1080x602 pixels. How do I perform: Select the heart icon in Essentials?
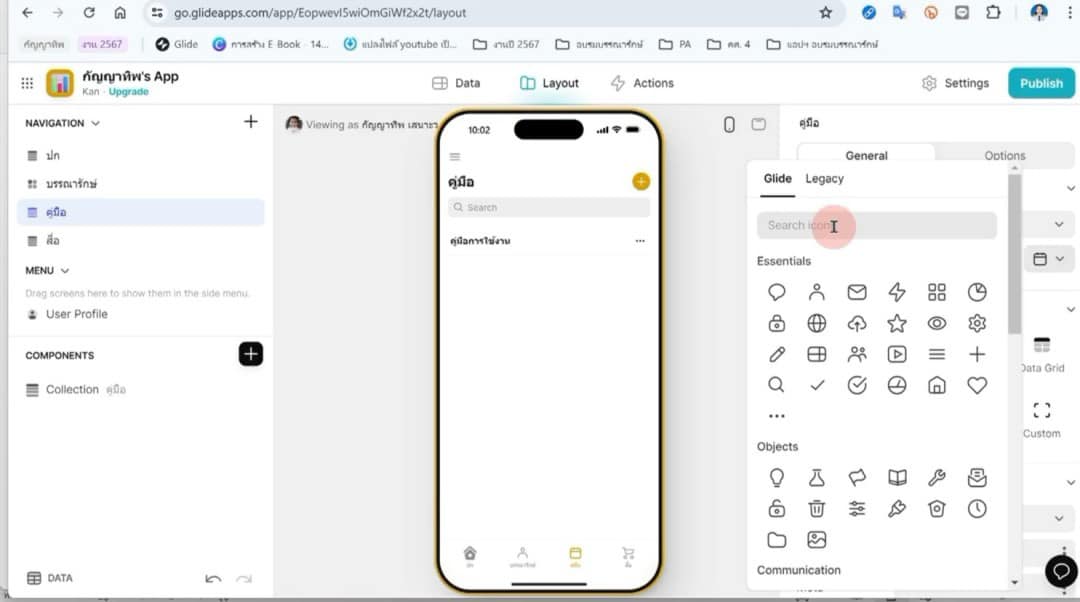[977, 385]
